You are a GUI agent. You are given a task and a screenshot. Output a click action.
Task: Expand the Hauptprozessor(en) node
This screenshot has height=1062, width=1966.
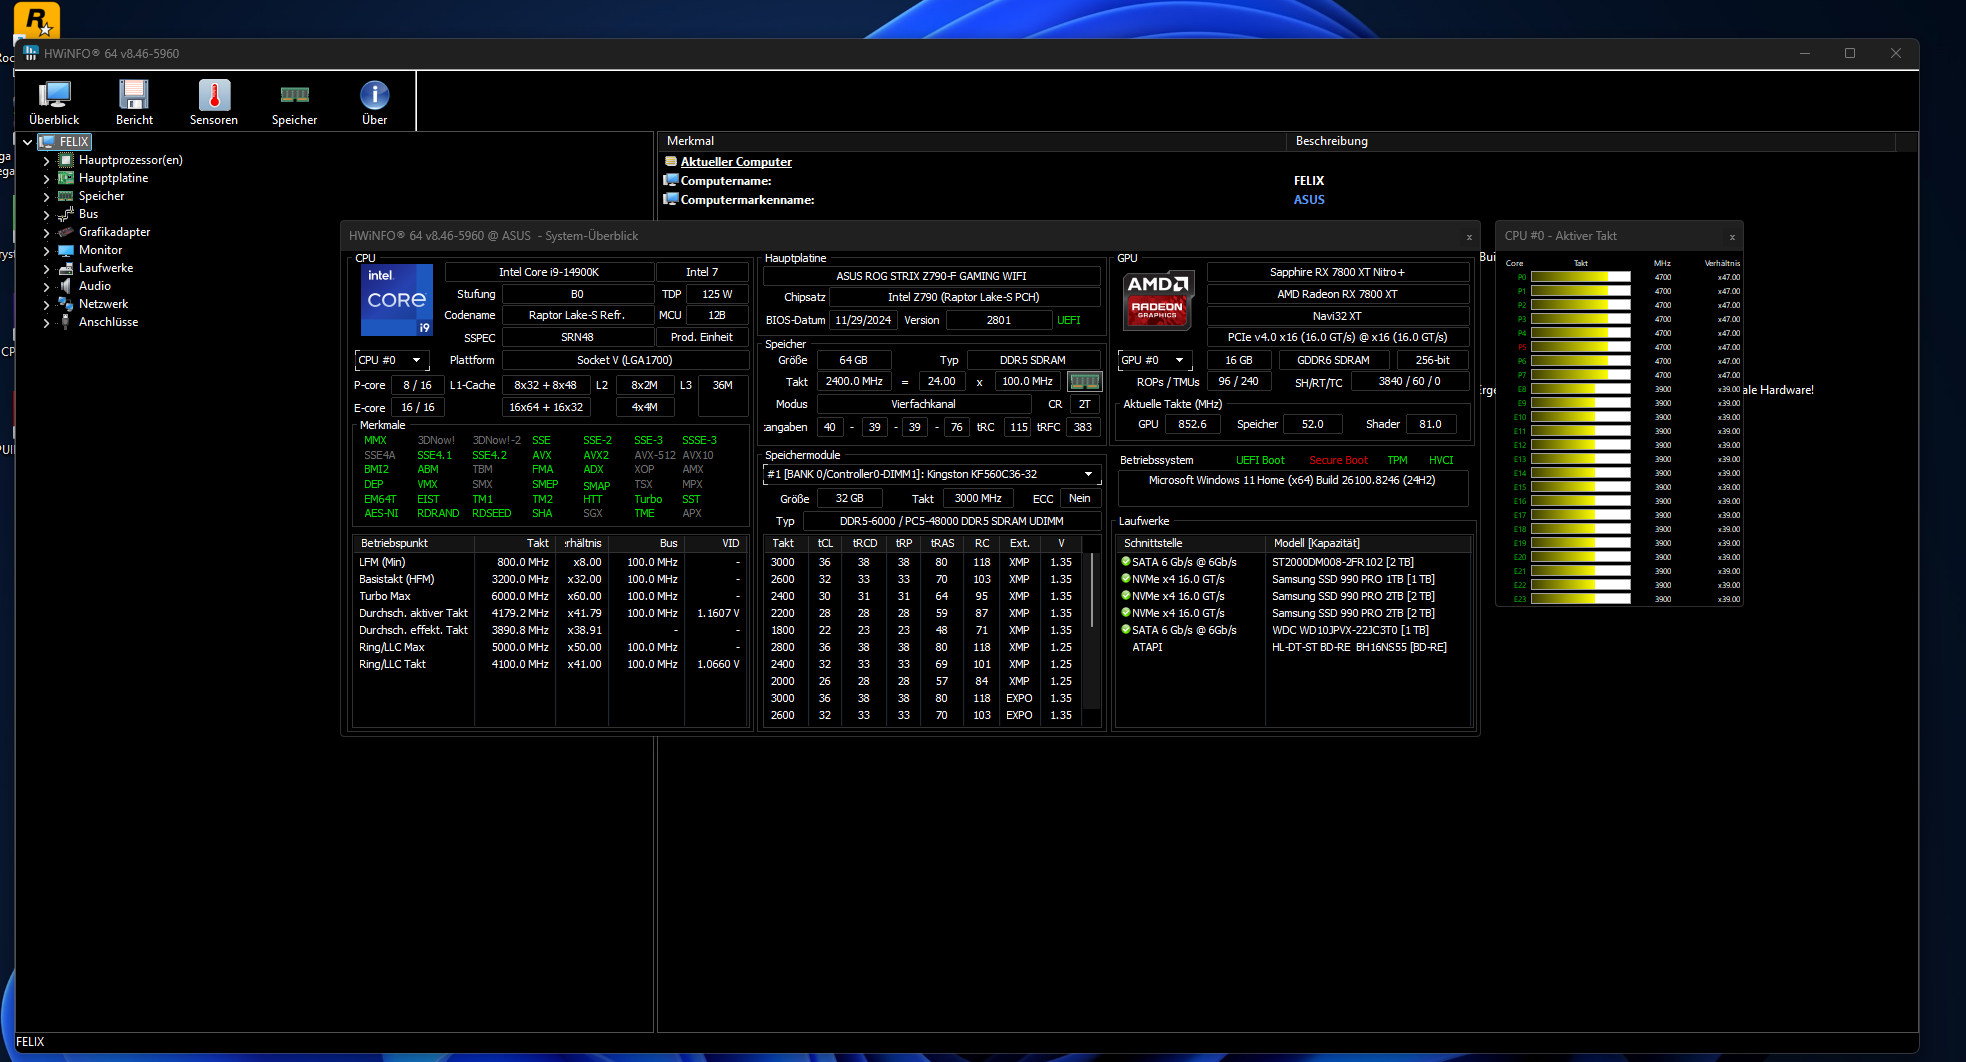click(46, 160)
